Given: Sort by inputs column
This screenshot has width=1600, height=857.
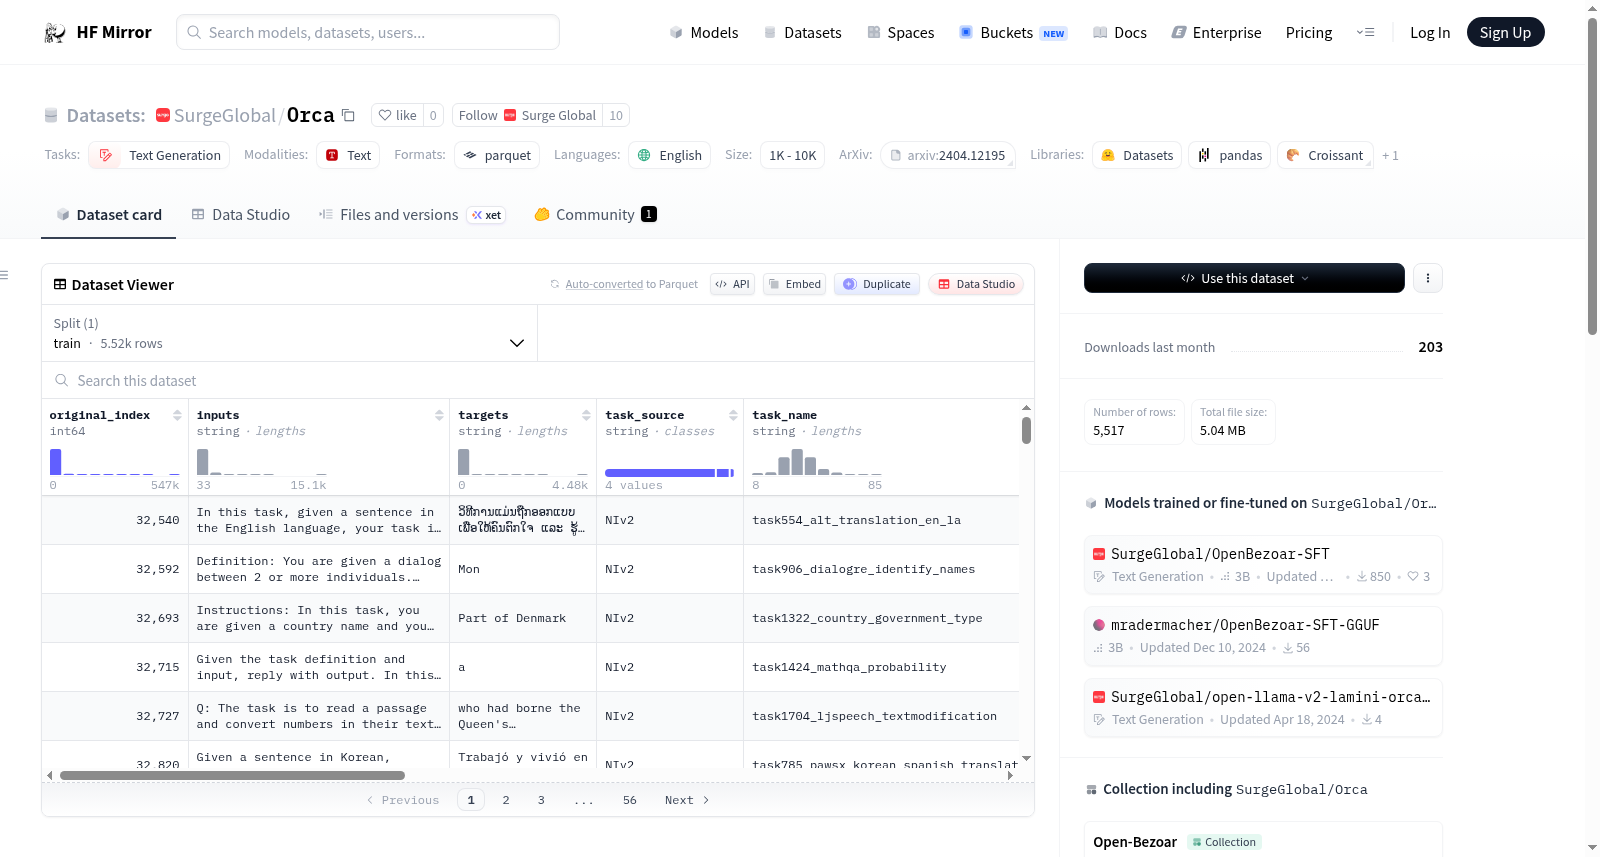Looking at the screenshot, I should (439, 415).
